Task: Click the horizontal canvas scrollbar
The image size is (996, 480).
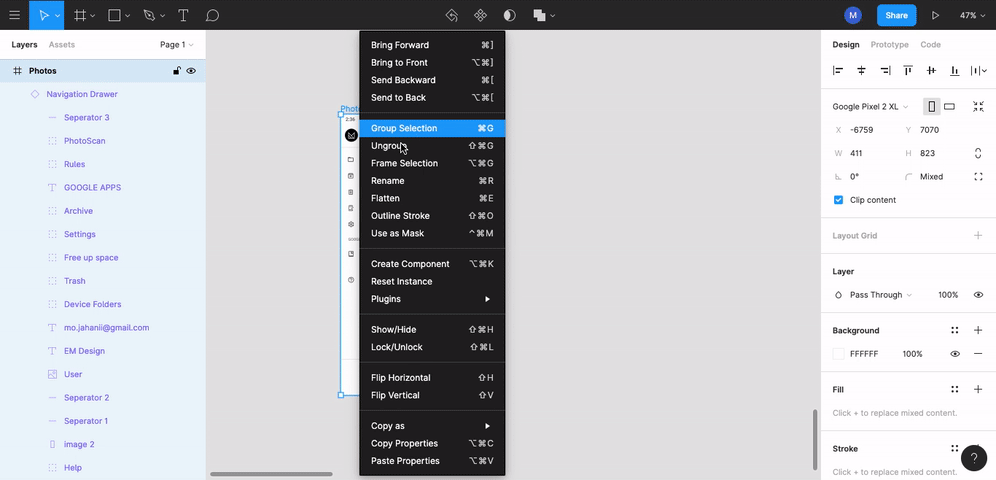Action: [271, 474]
